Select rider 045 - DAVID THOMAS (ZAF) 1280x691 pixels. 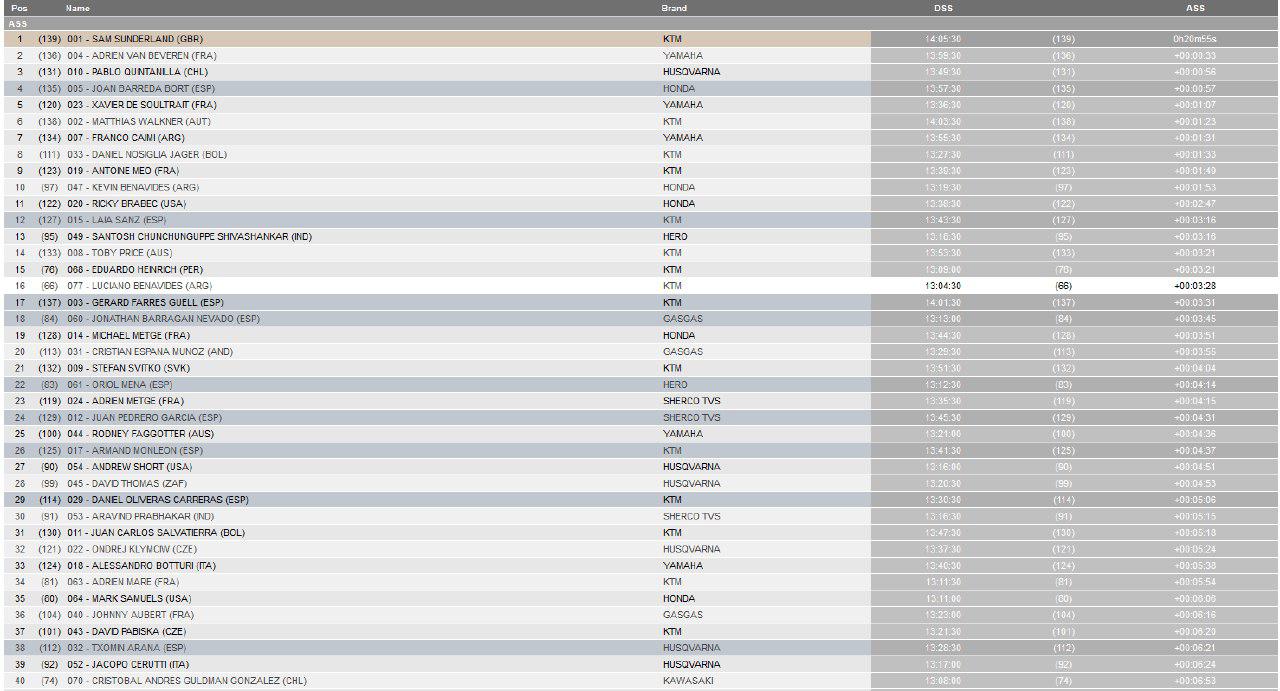(x=126, y=483)
